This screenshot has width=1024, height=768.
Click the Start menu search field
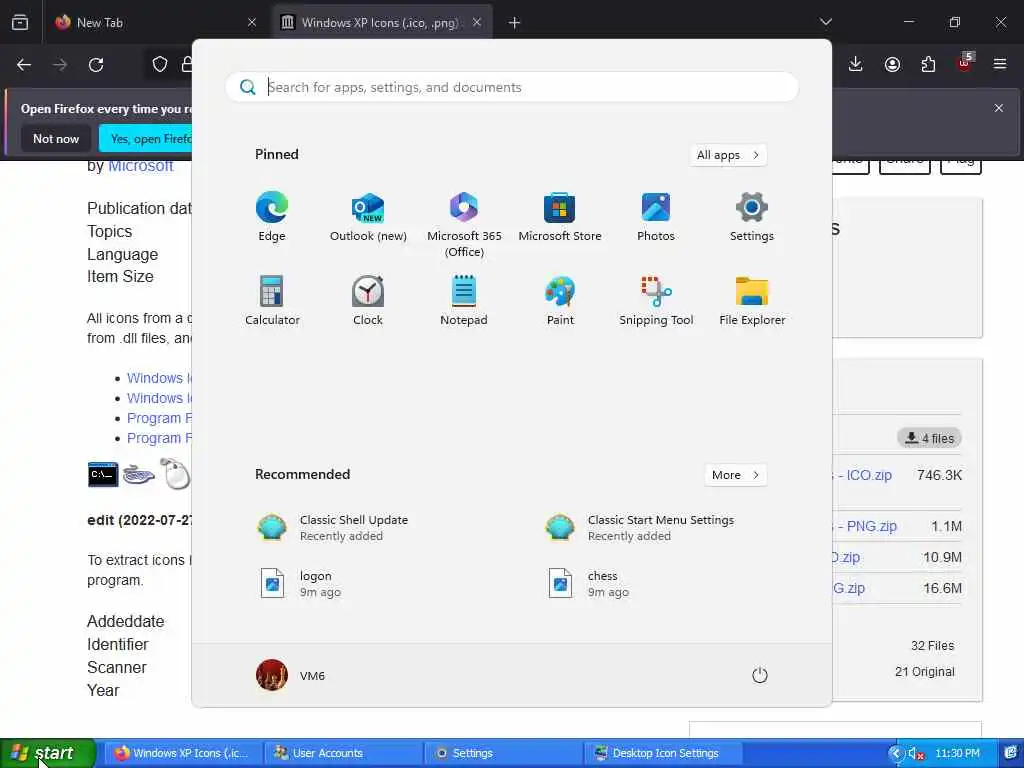tap(512, 87)
